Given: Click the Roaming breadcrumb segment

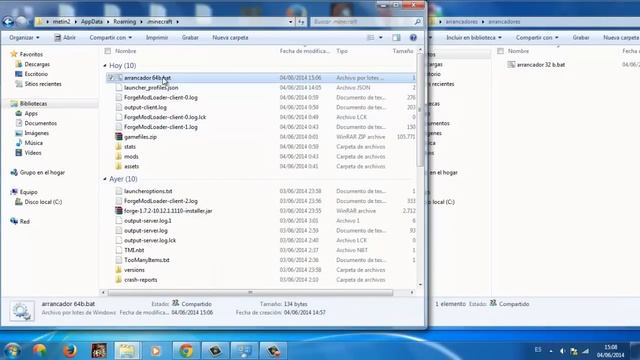Looking at the screenshot, I should coord(124,22).
